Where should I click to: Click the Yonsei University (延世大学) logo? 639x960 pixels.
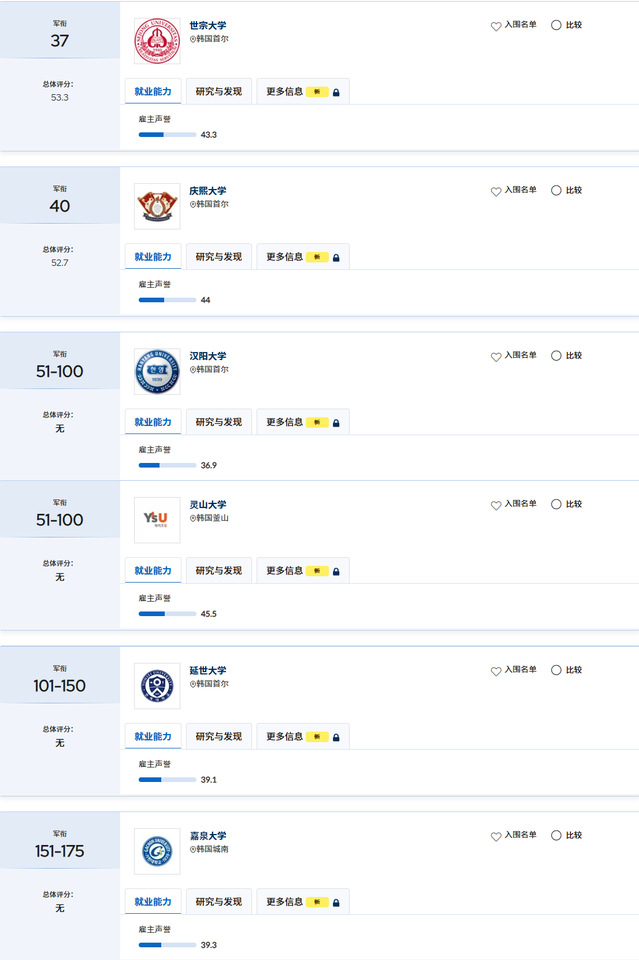[157, 686]
